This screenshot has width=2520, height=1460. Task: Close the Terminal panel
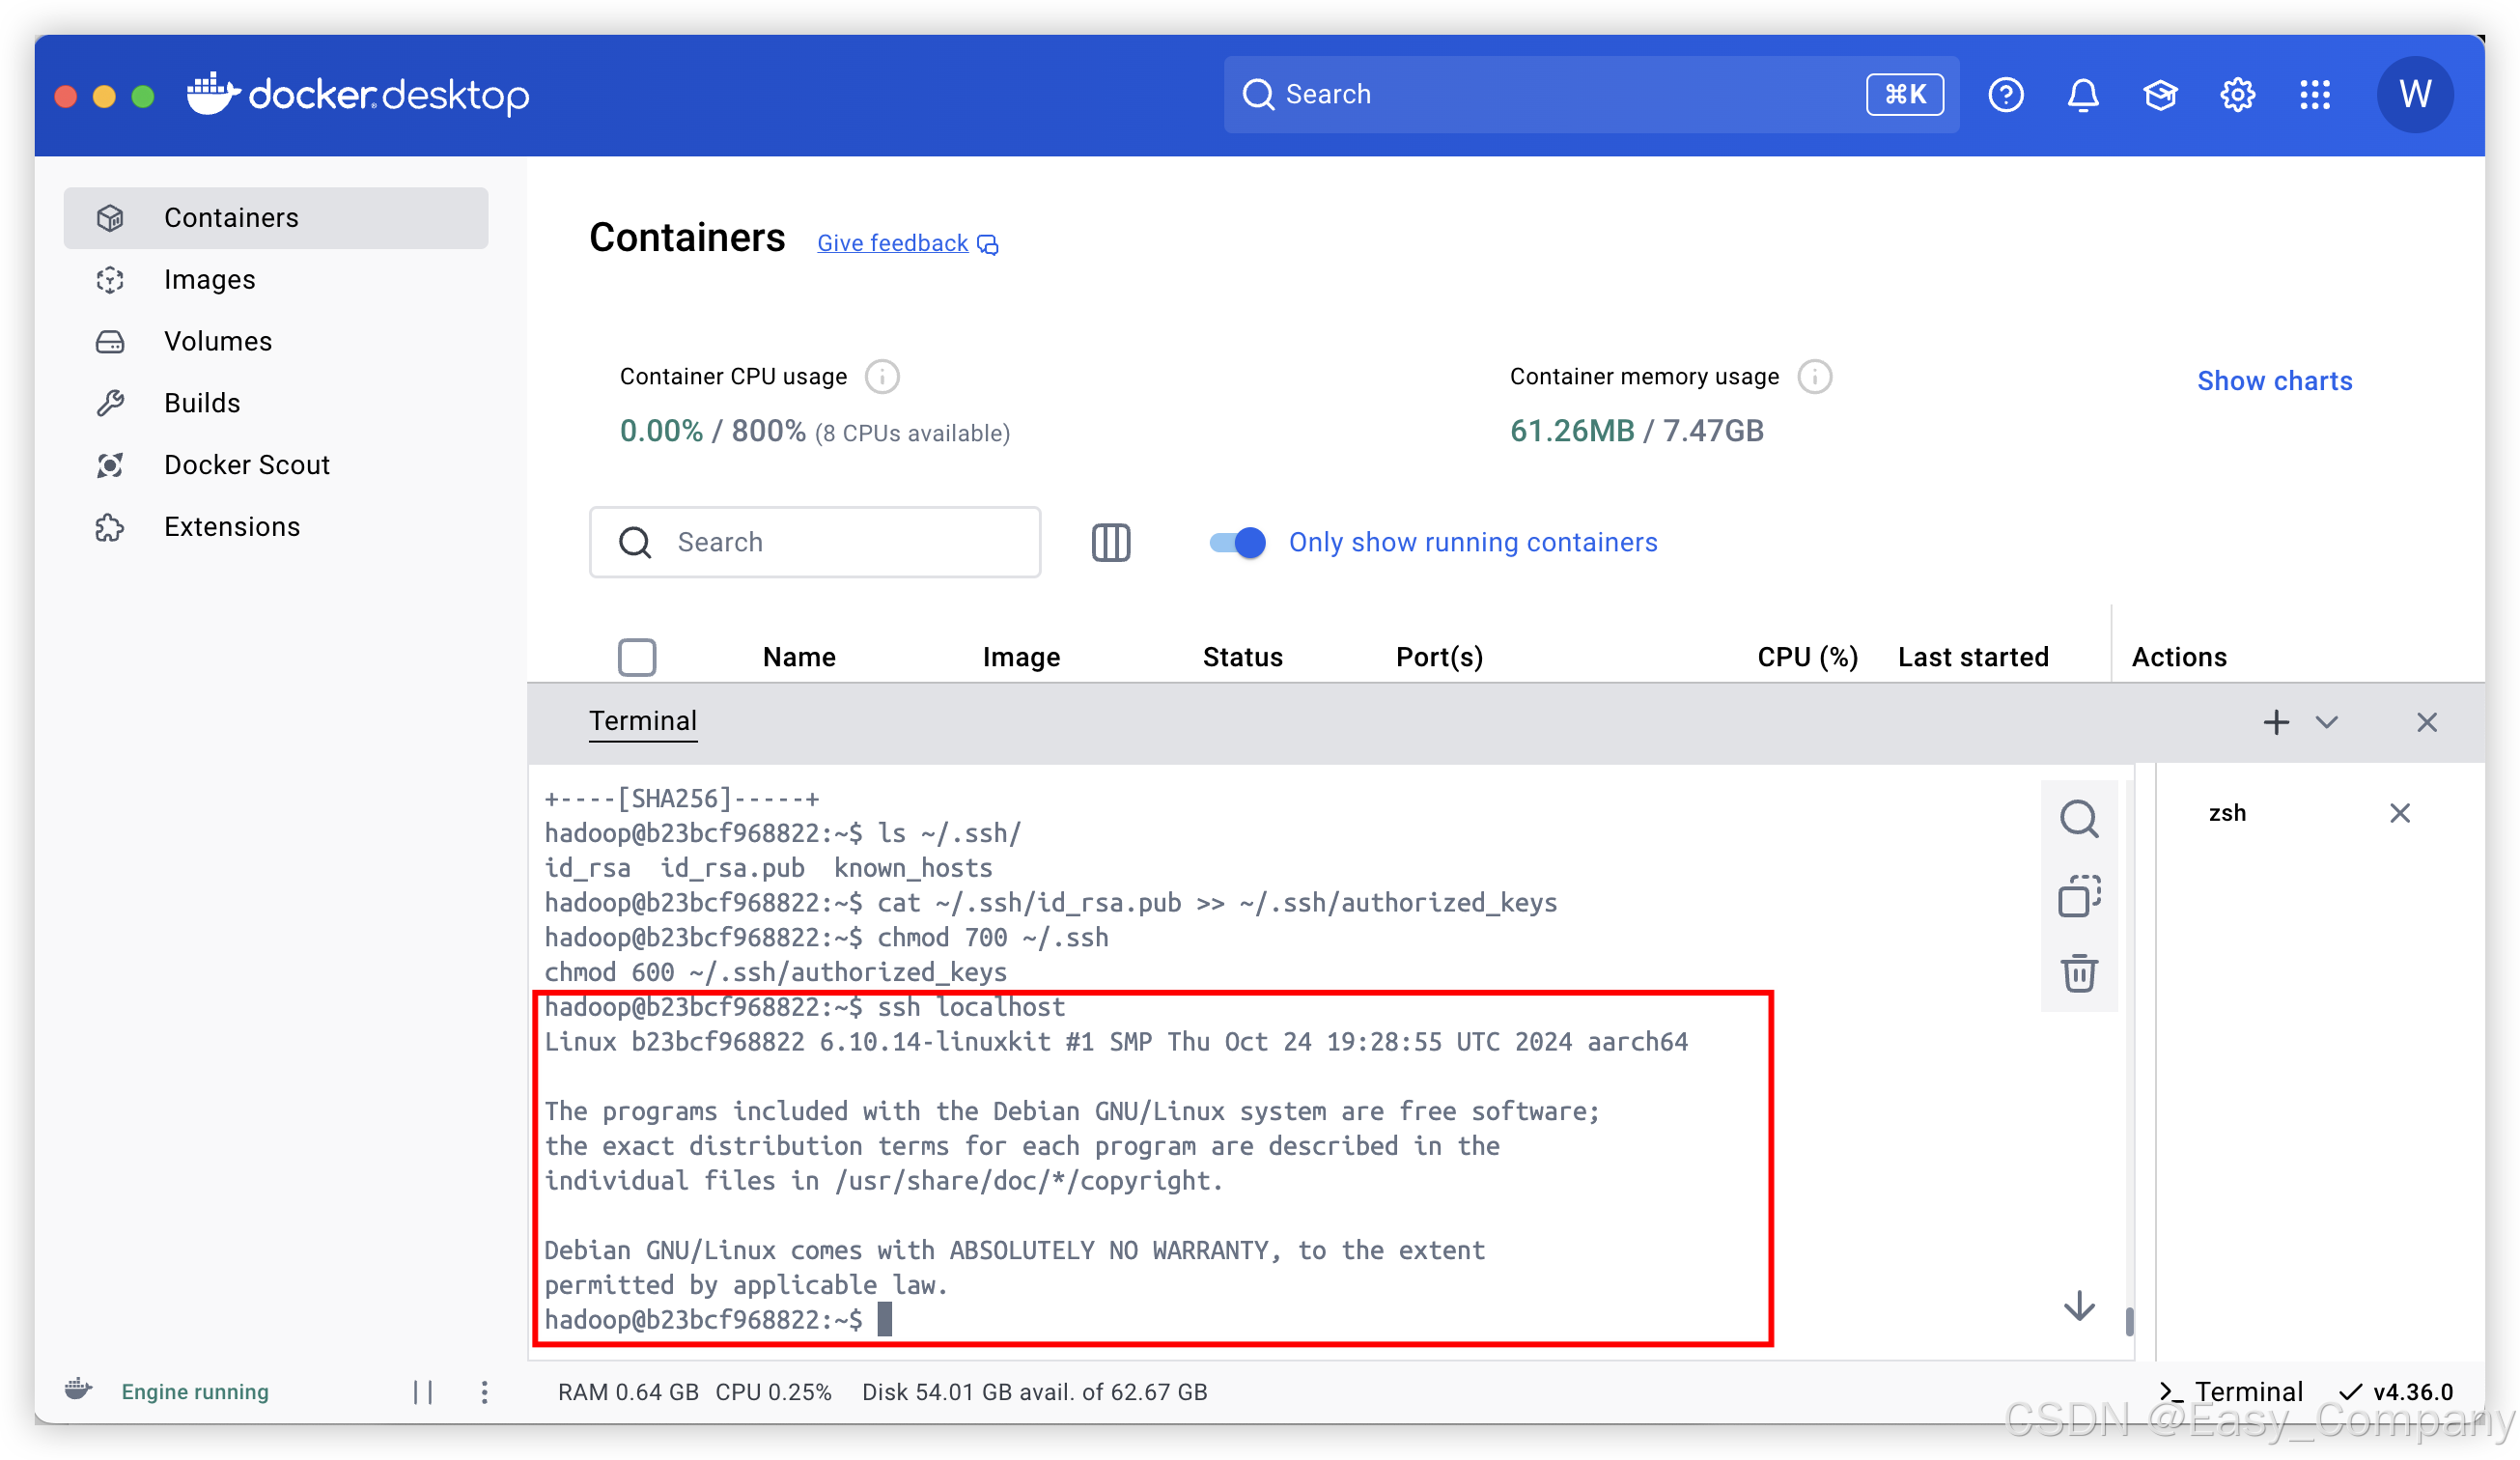[x=2426, y=722]
